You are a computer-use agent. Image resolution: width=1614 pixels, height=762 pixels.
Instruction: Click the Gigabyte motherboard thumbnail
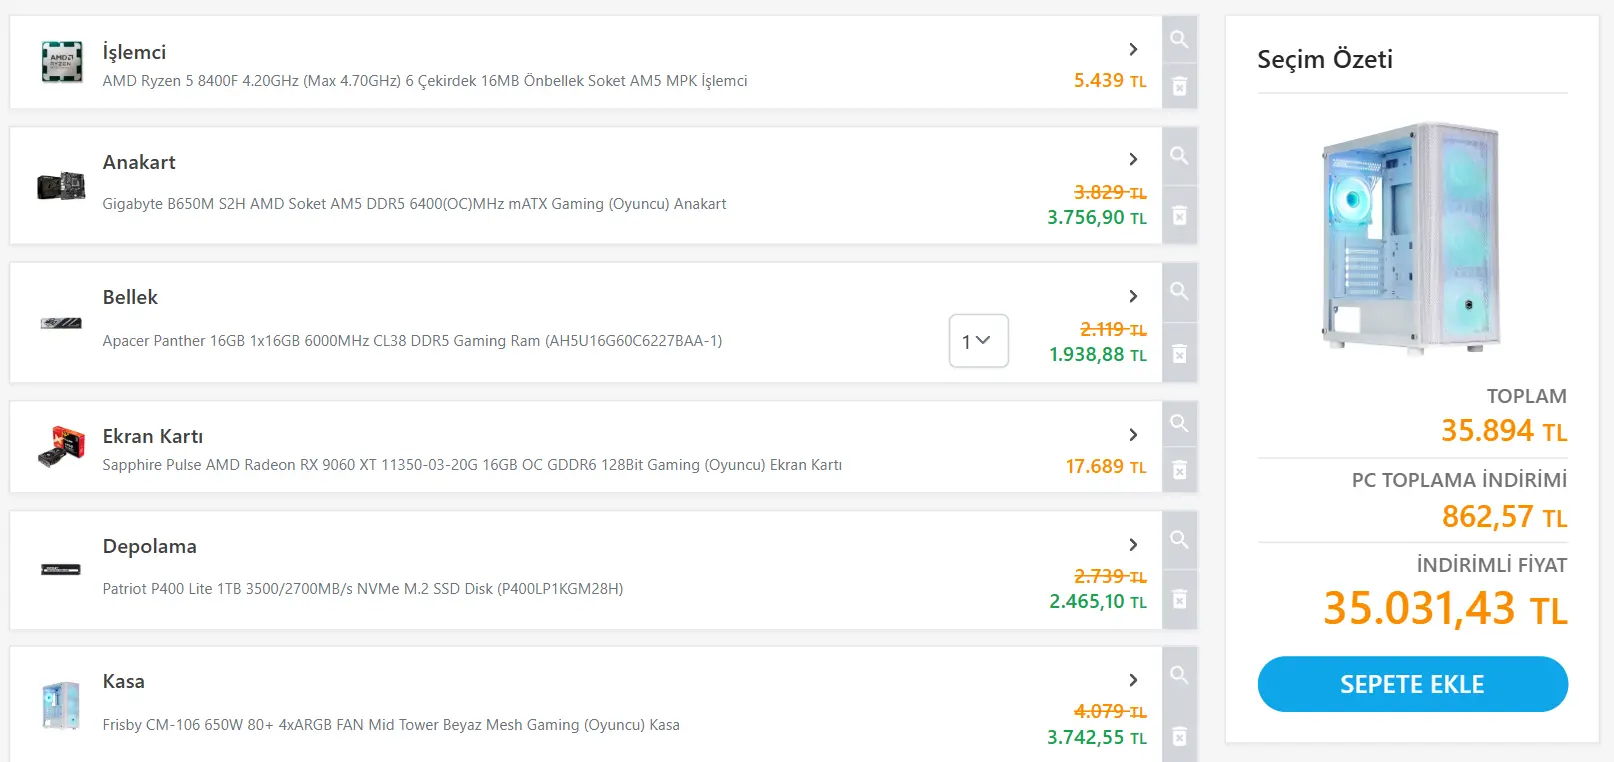click(x=61, y=186)
